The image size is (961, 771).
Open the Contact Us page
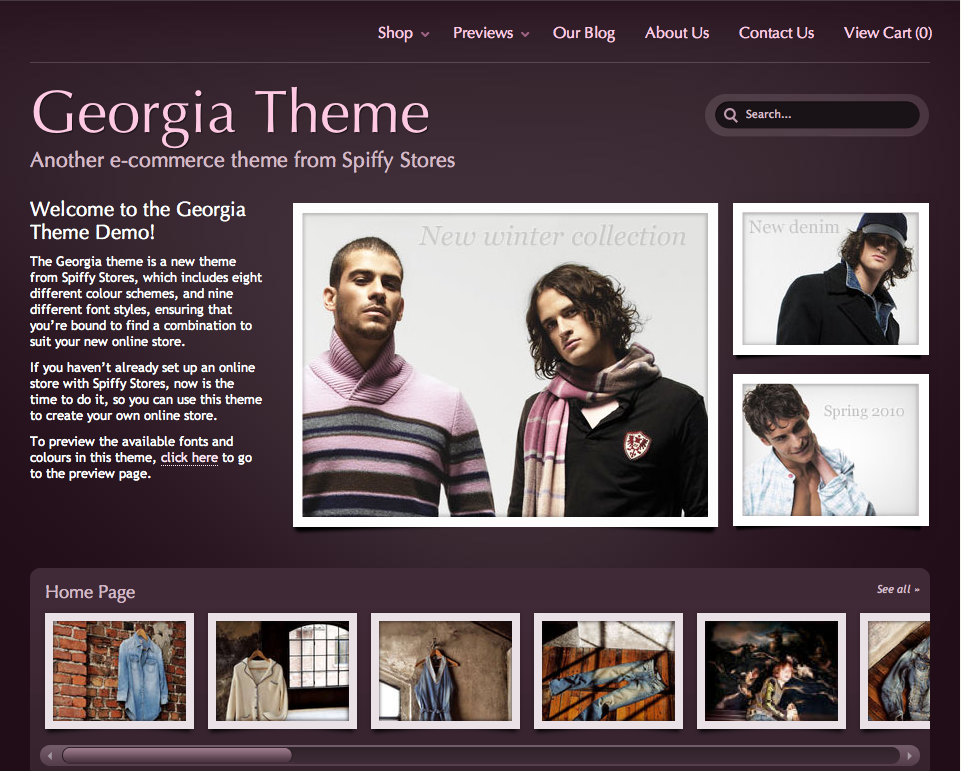(777, 33)
